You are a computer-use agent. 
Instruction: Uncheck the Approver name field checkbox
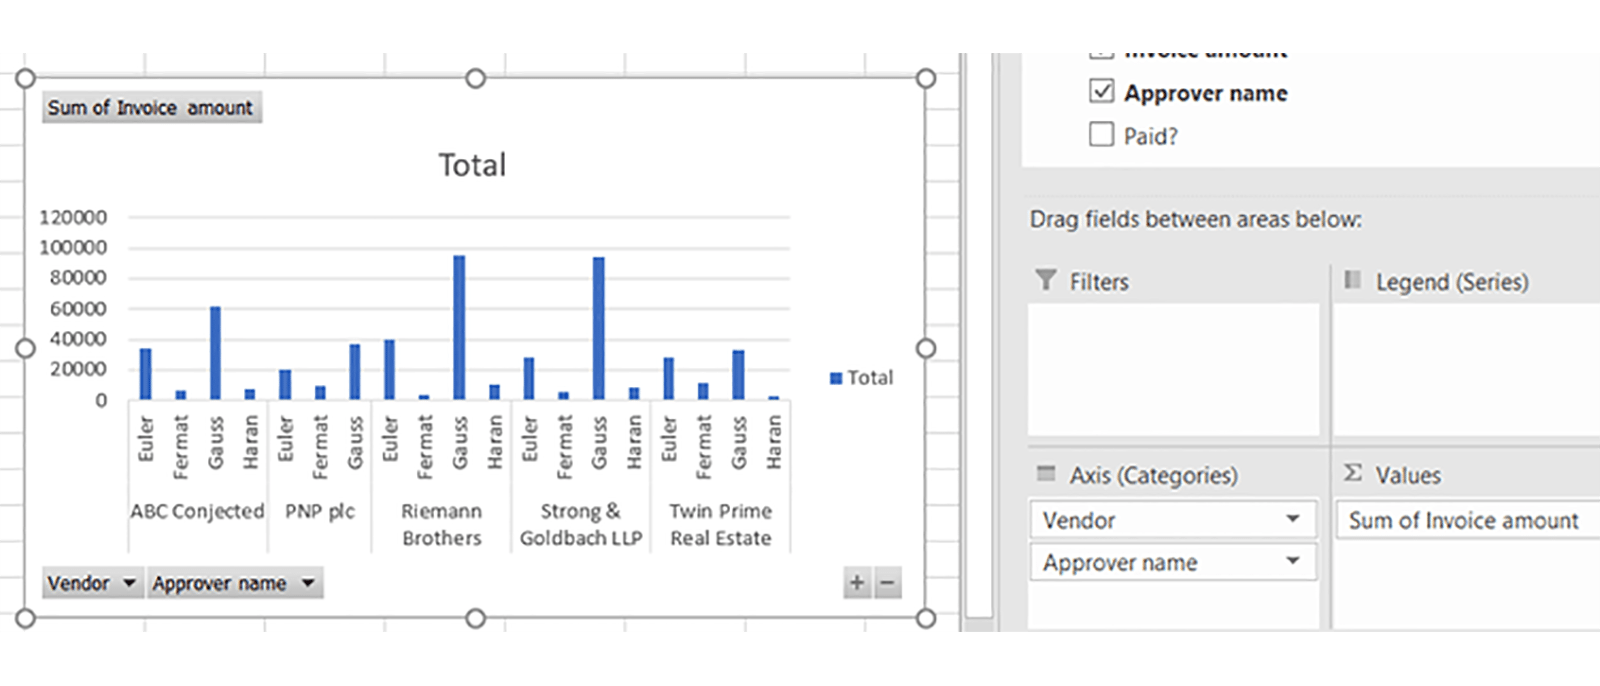coord(1101,91)
